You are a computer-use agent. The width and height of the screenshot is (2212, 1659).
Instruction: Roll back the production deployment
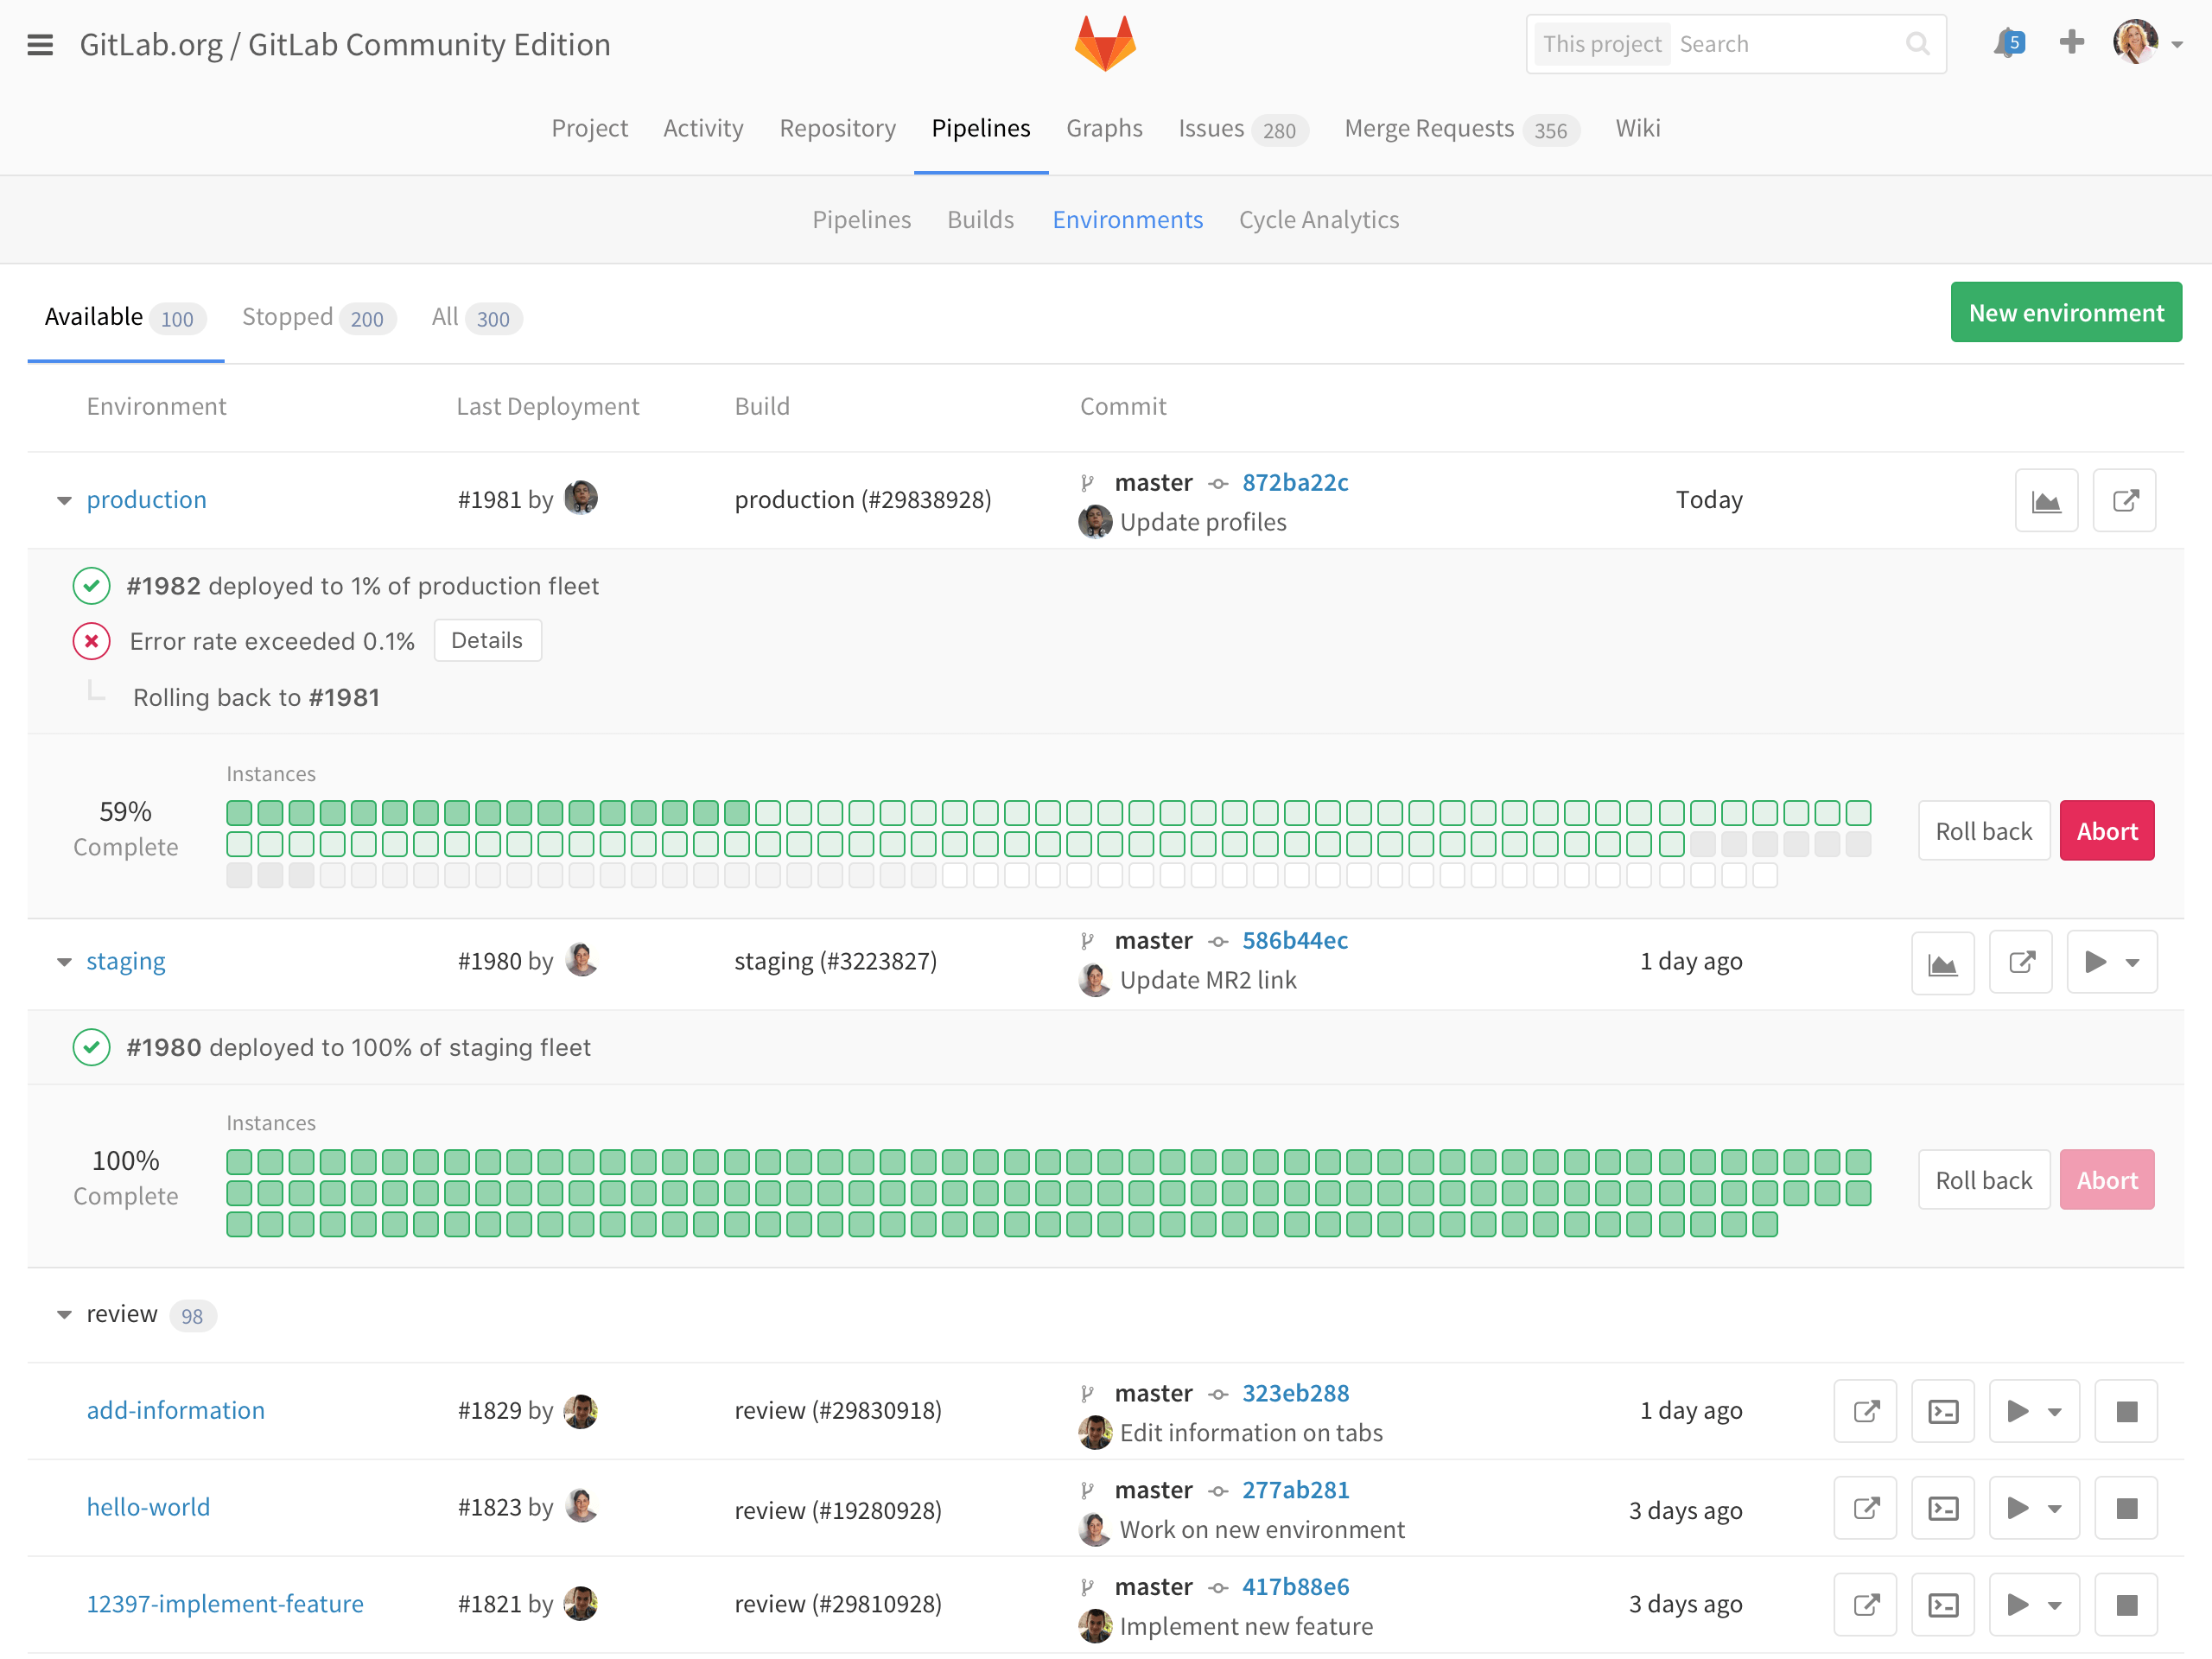1983,832
